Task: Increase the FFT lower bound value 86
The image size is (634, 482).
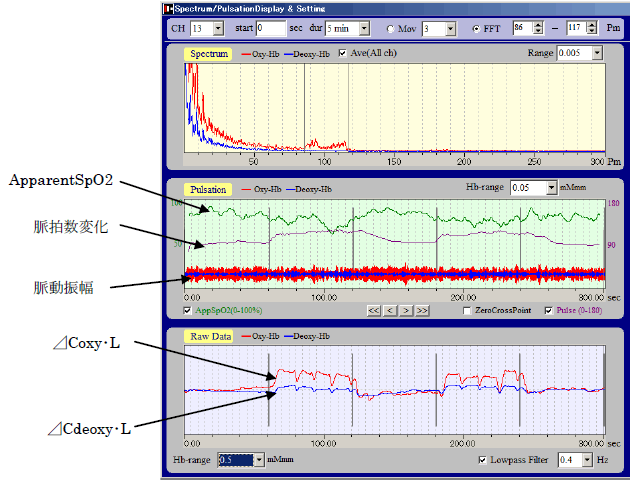Action: [x=538, y=25]
